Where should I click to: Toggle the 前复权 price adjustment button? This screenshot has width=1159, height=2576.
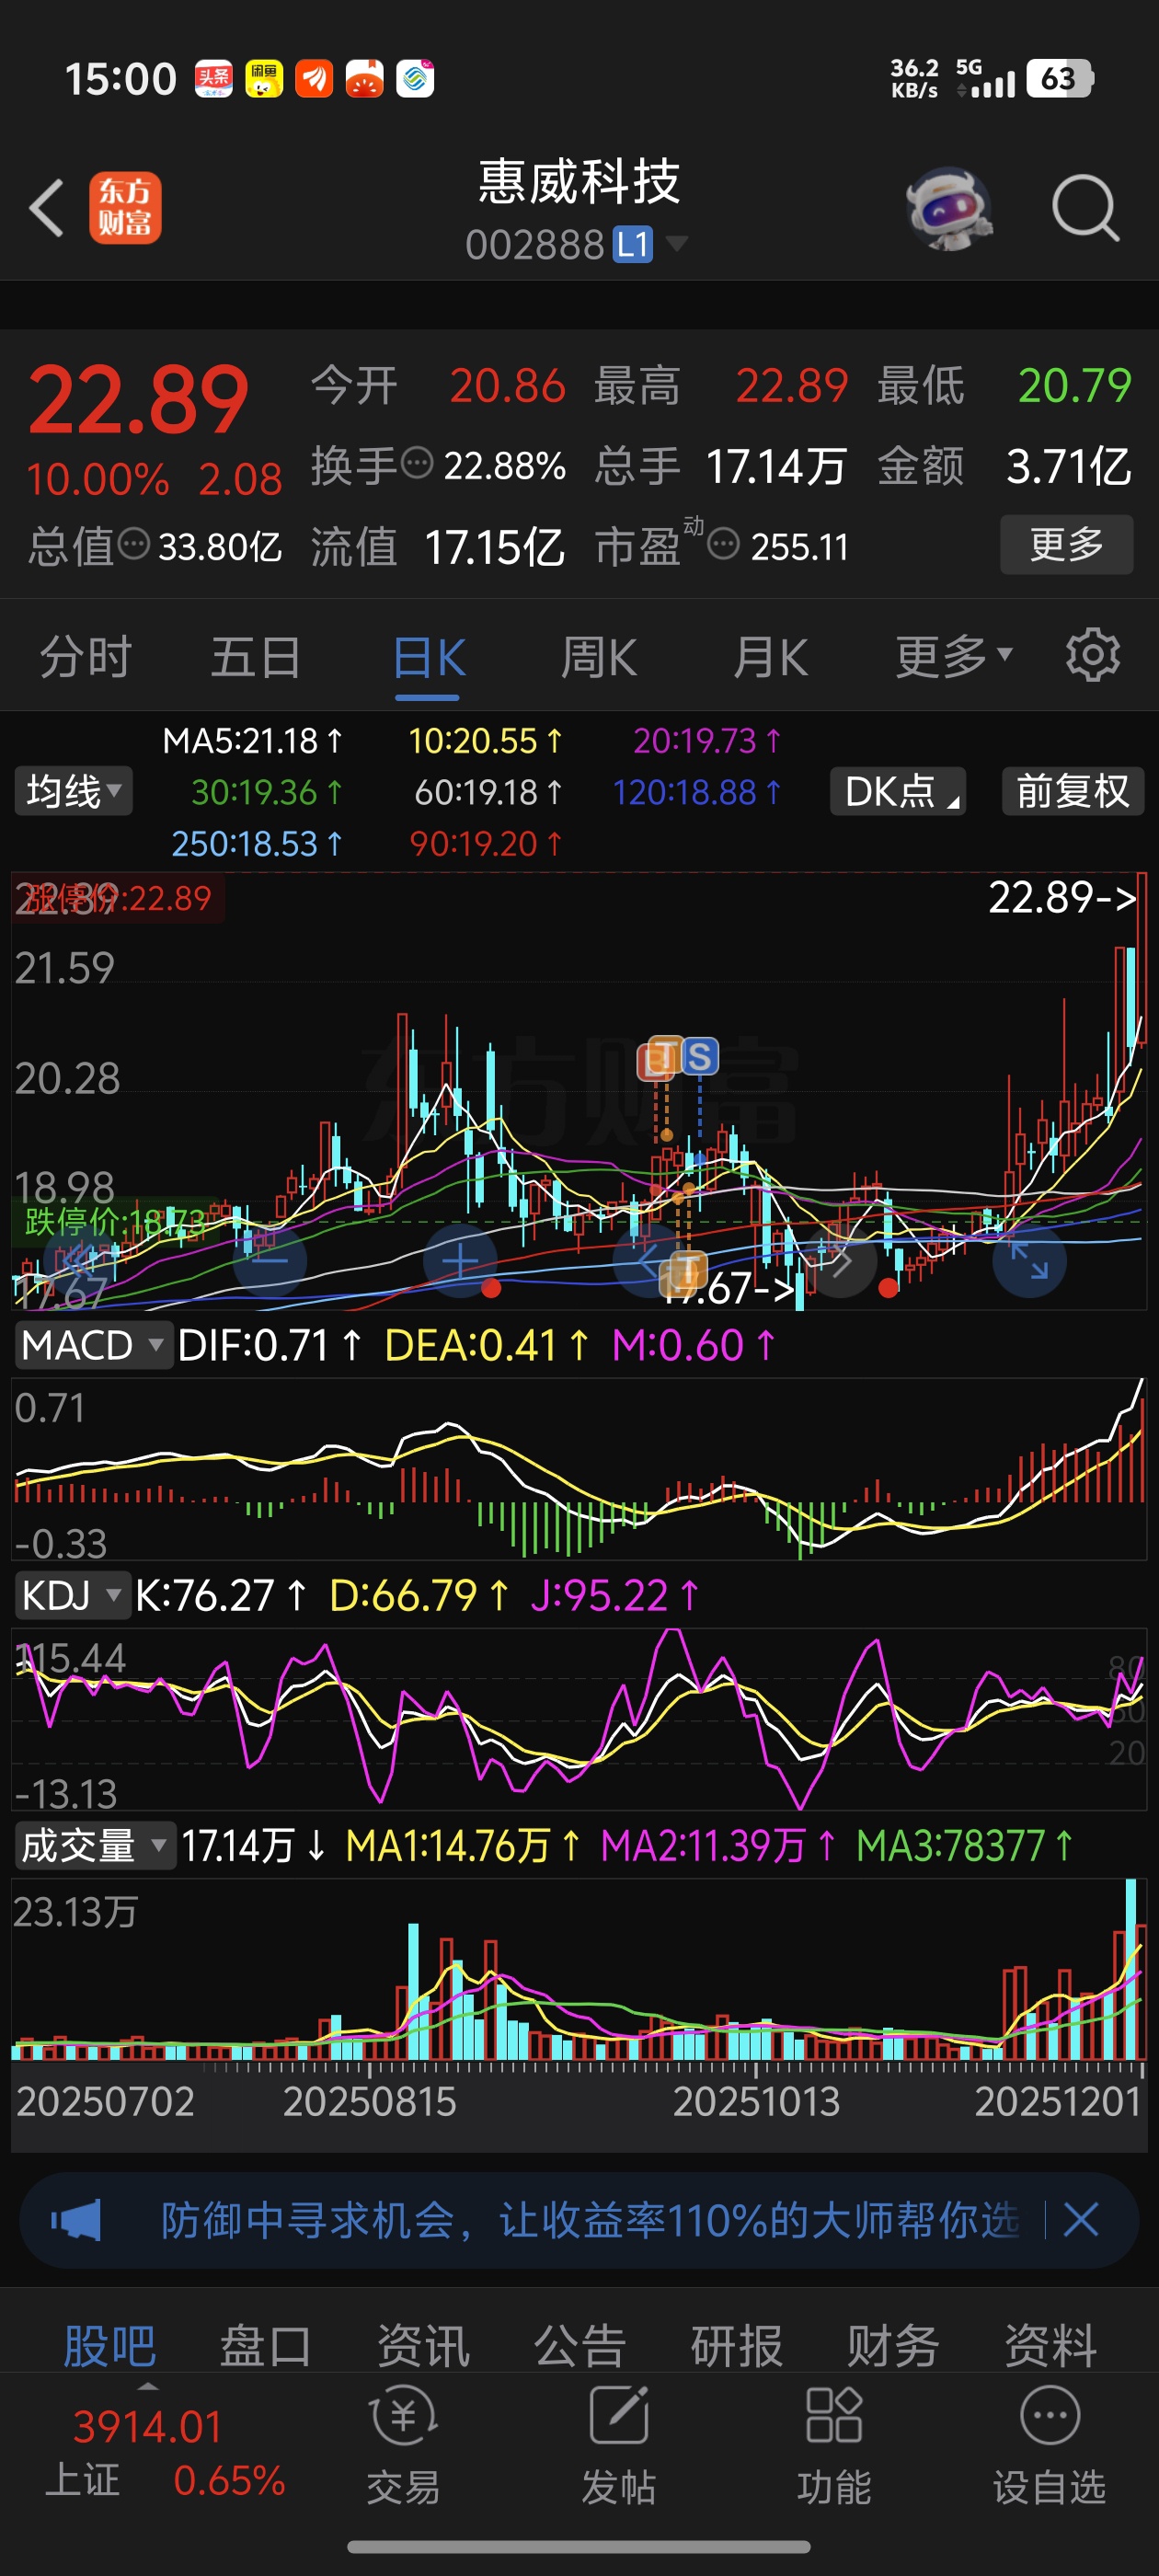tap(1072, 791)
